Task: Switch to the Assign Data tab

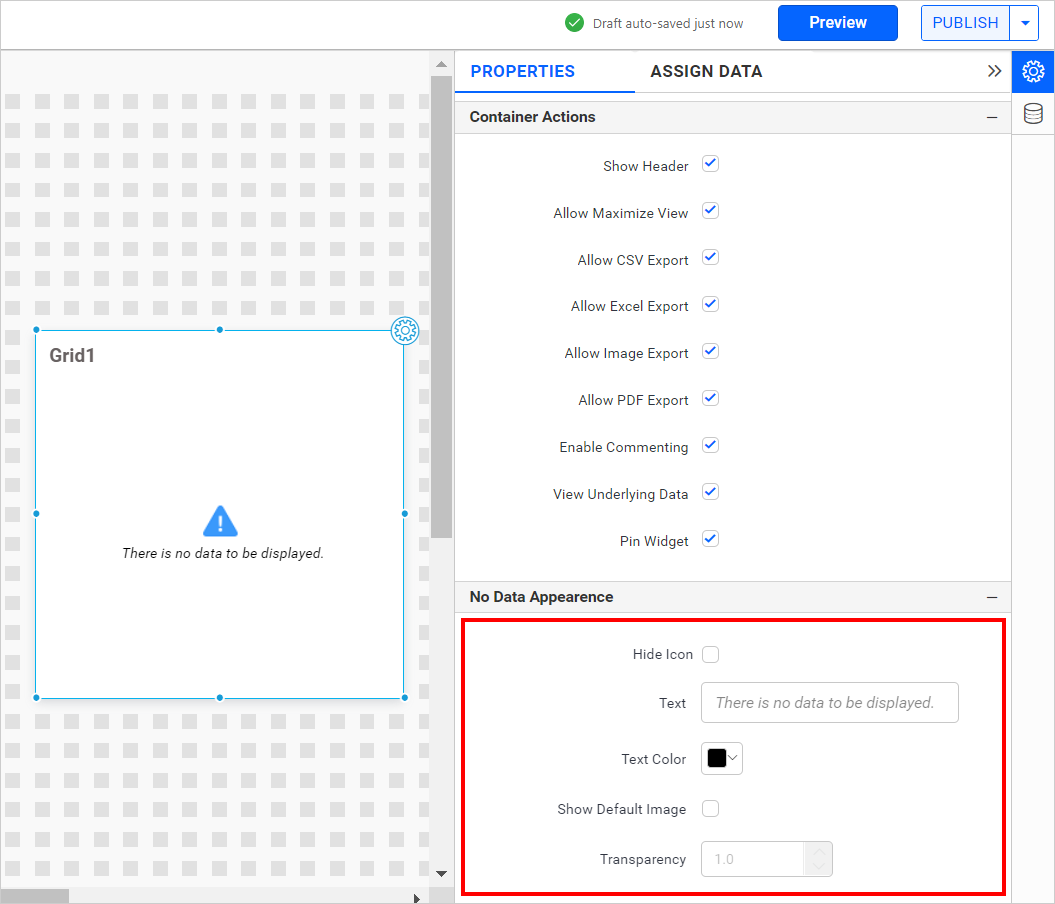Action: click(x=706, y=72)
